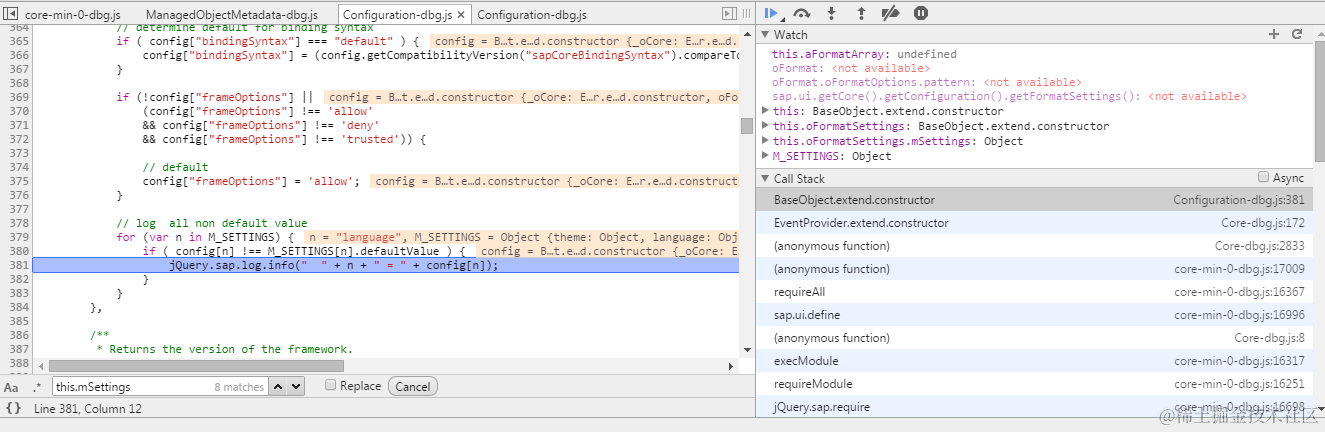Open core-min-0-dbg.js:16317 source link

1238,361
